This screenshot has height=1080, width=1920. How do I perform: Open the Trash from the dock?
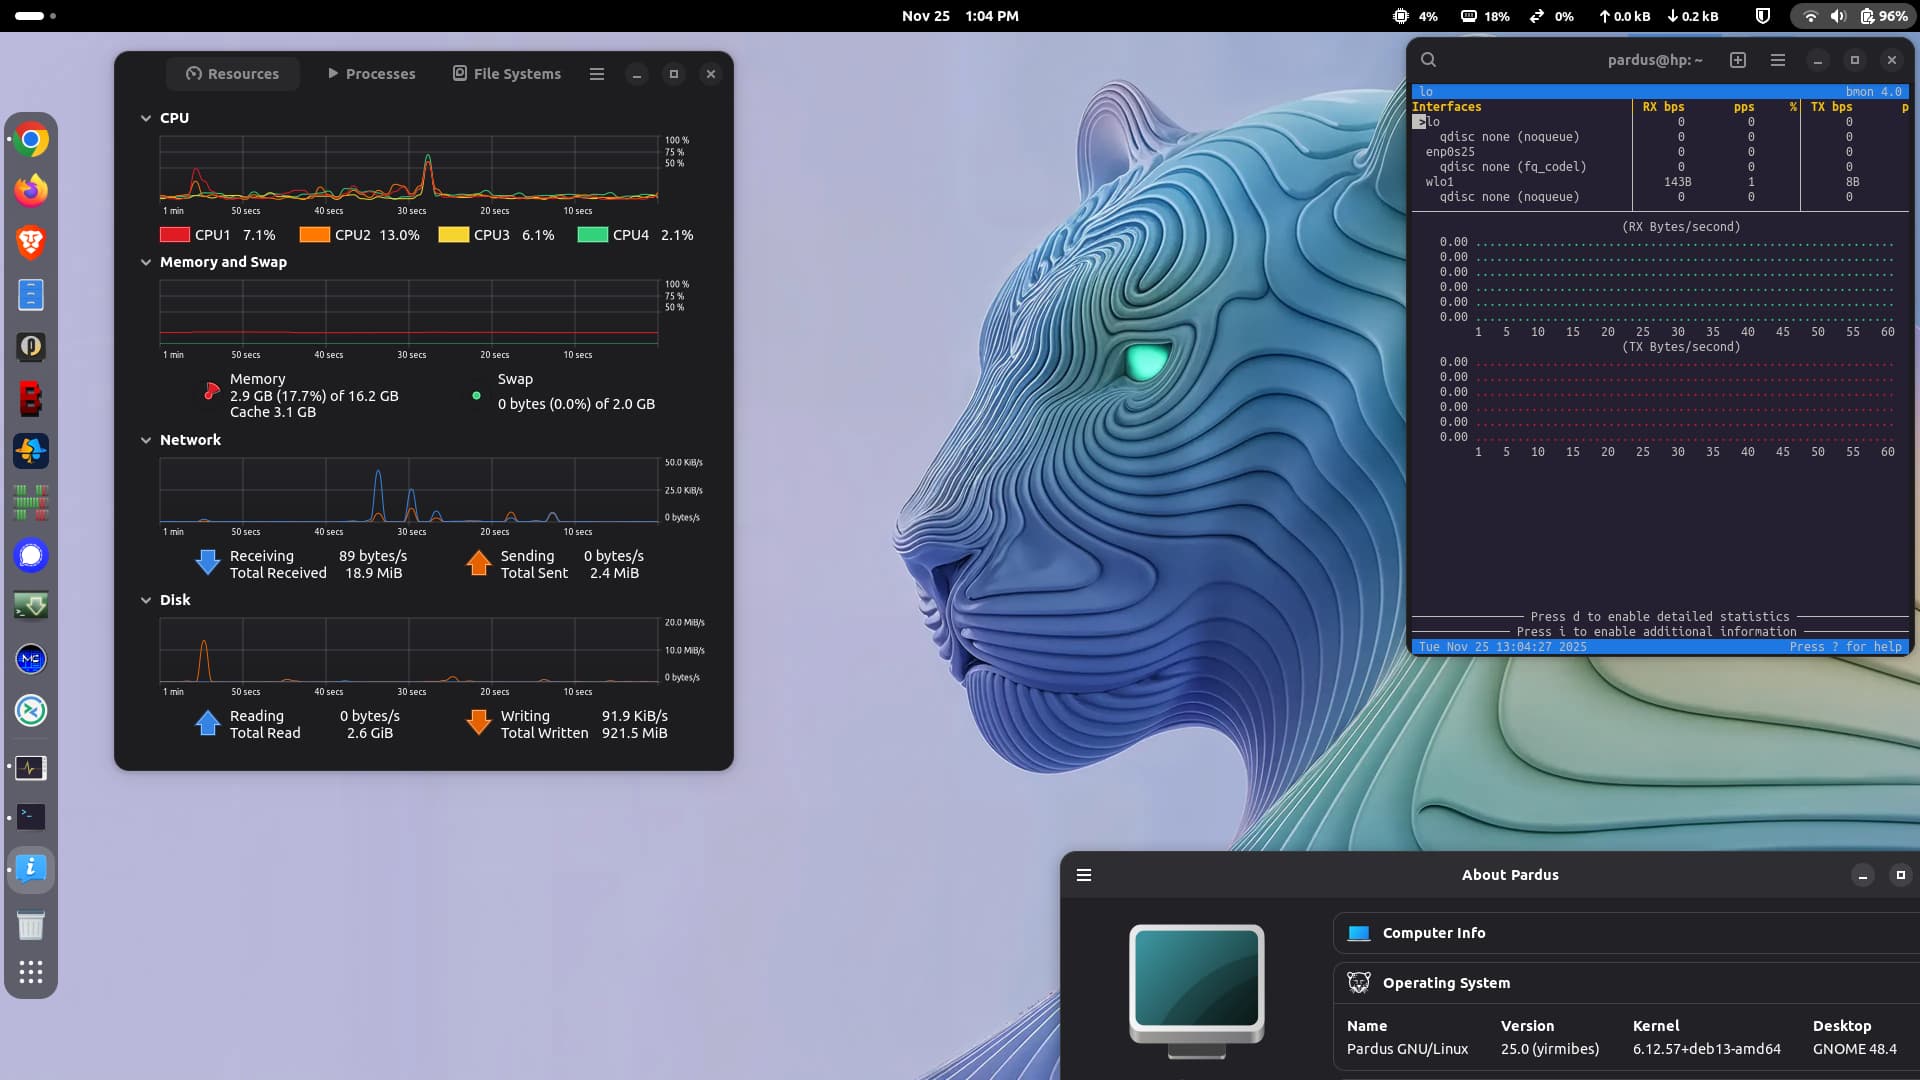click(x=31, y=925)
